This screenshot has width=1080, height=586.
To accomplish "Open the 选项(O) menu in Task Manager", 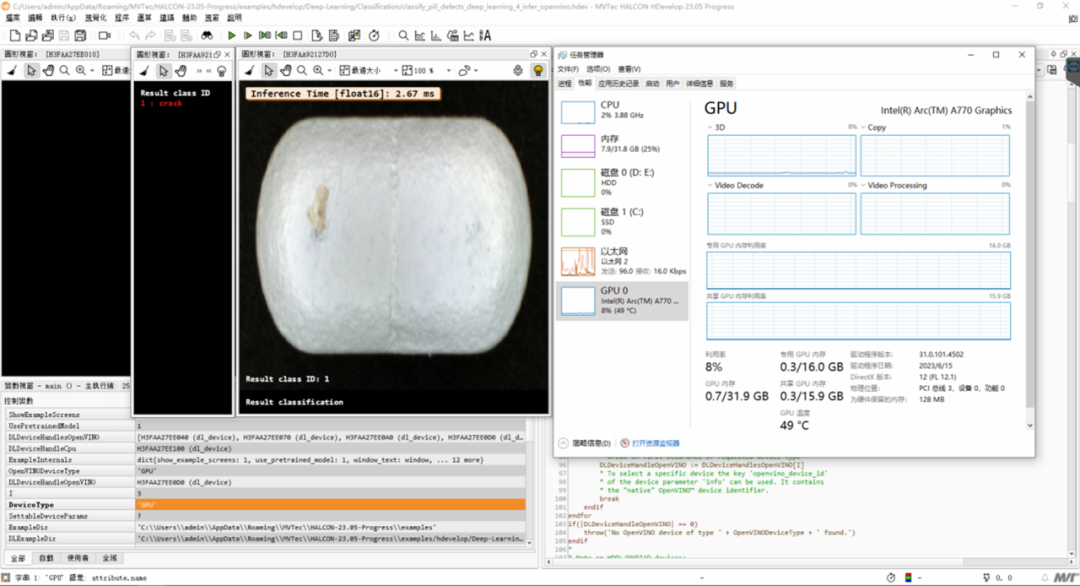I will point(599,69).
